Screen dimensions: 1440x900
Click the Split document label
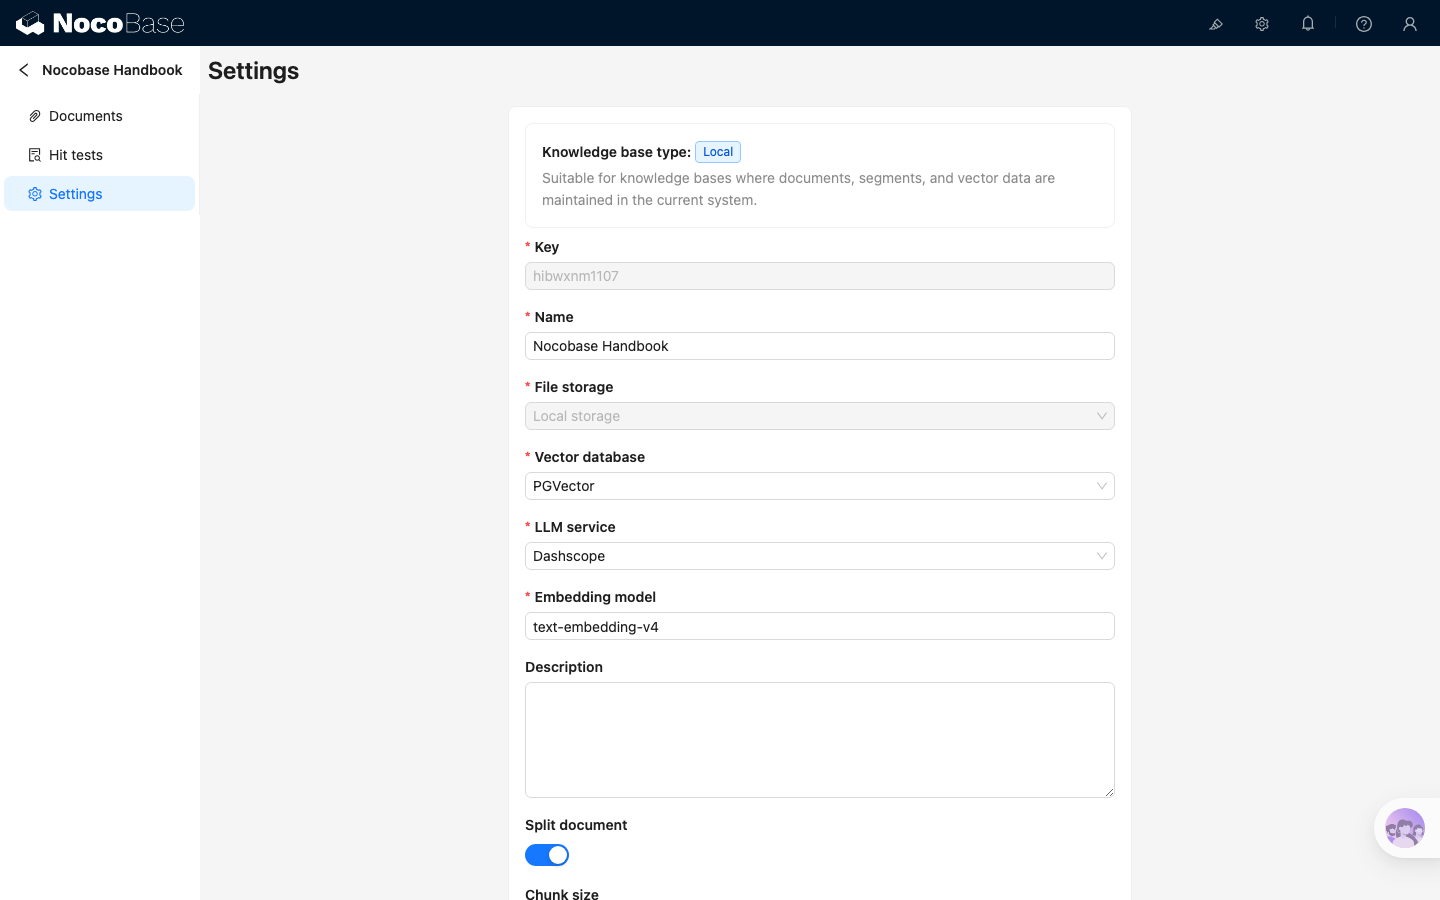(x=576, y=825)
